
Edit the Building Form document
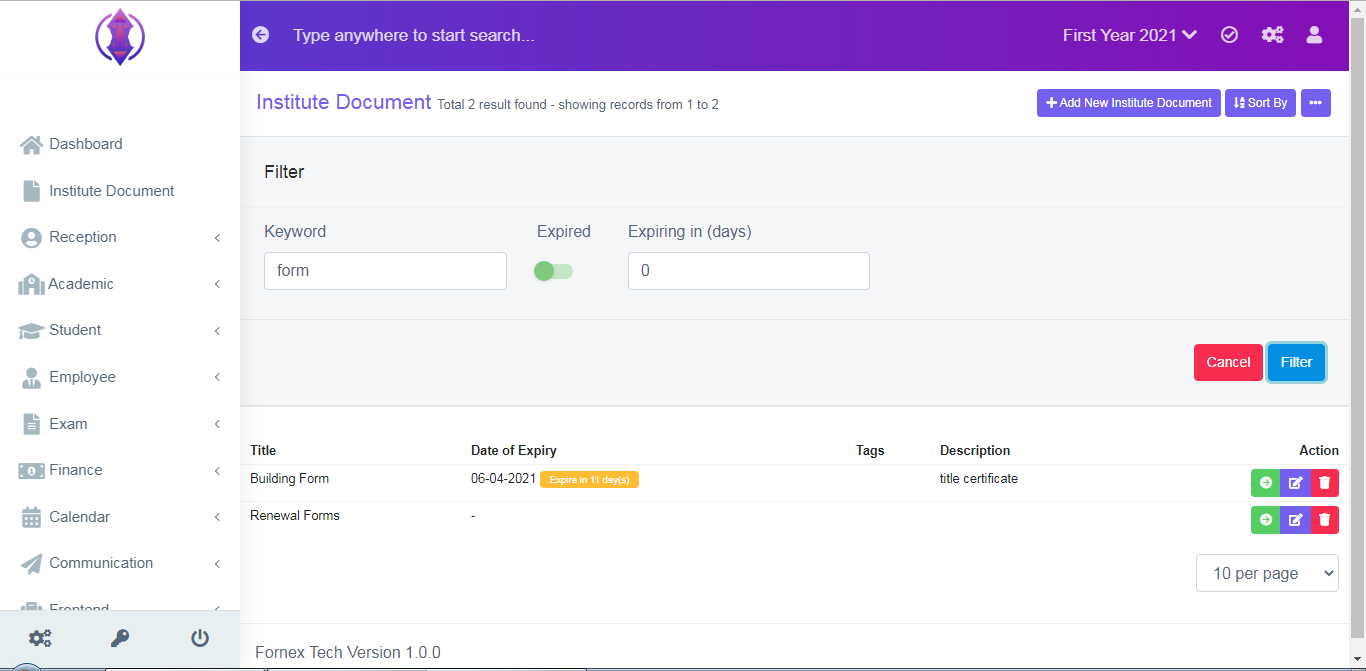pos(1295,483)
